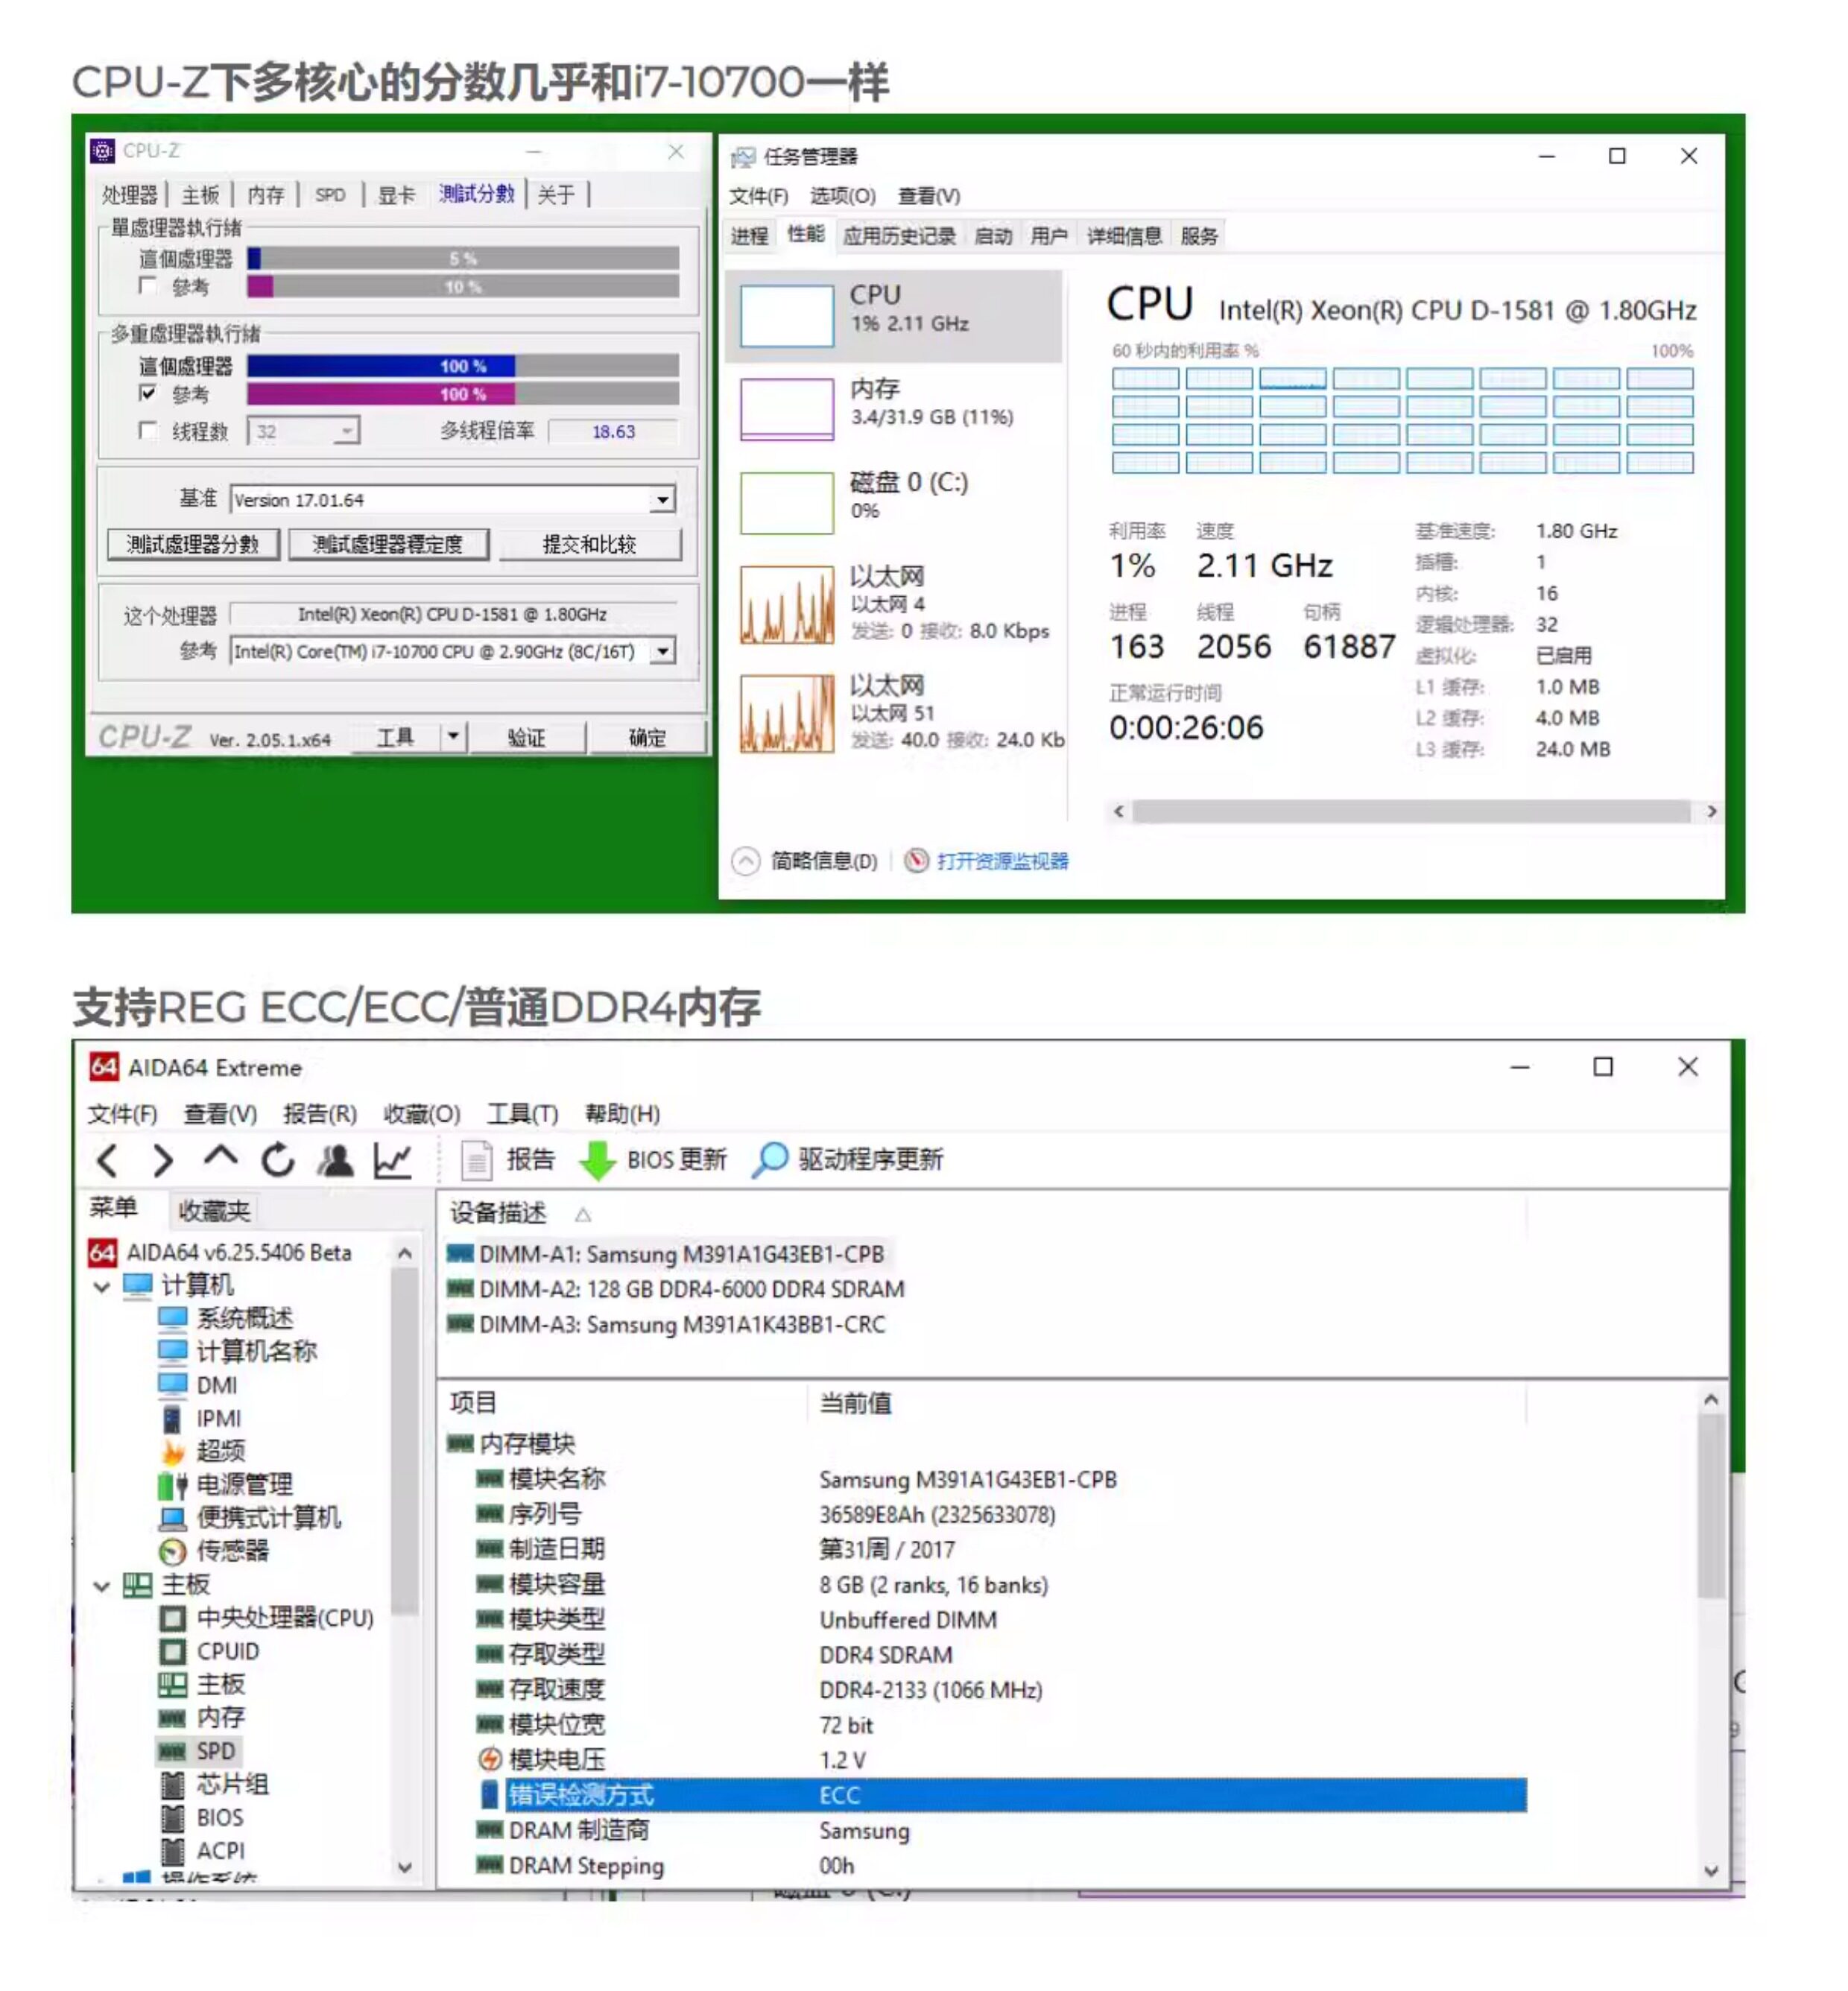Toggle the thread count checkbox
This screenshot has height=1991, width=1848.
[x=148, y=431]
